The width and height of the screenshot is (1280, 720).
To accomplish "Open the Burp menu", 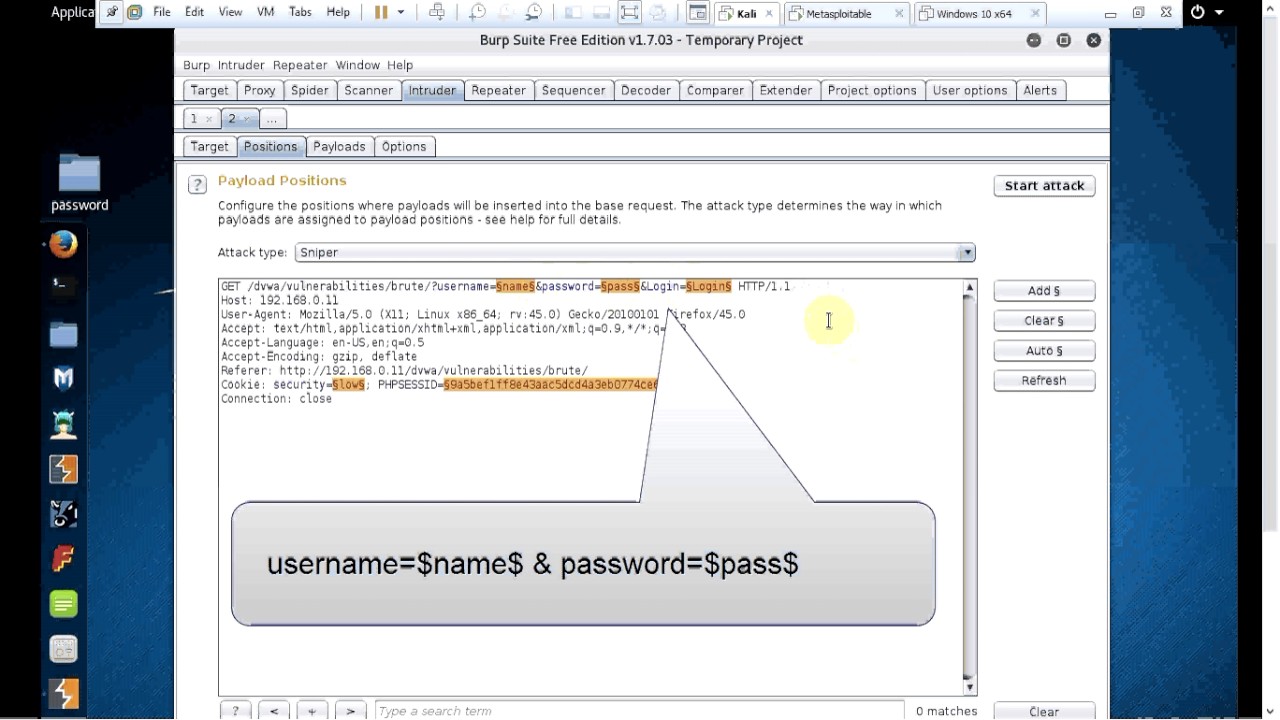I will (196, 65).
